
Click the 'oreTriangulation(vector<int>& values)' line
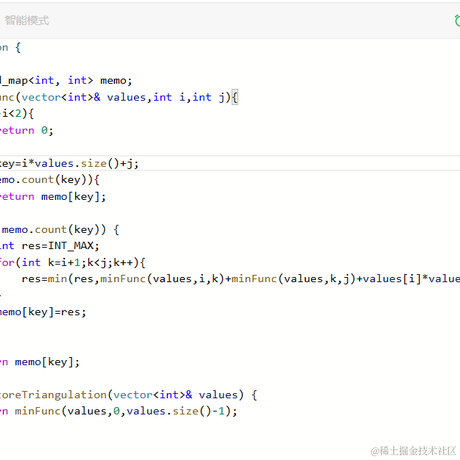128,395
